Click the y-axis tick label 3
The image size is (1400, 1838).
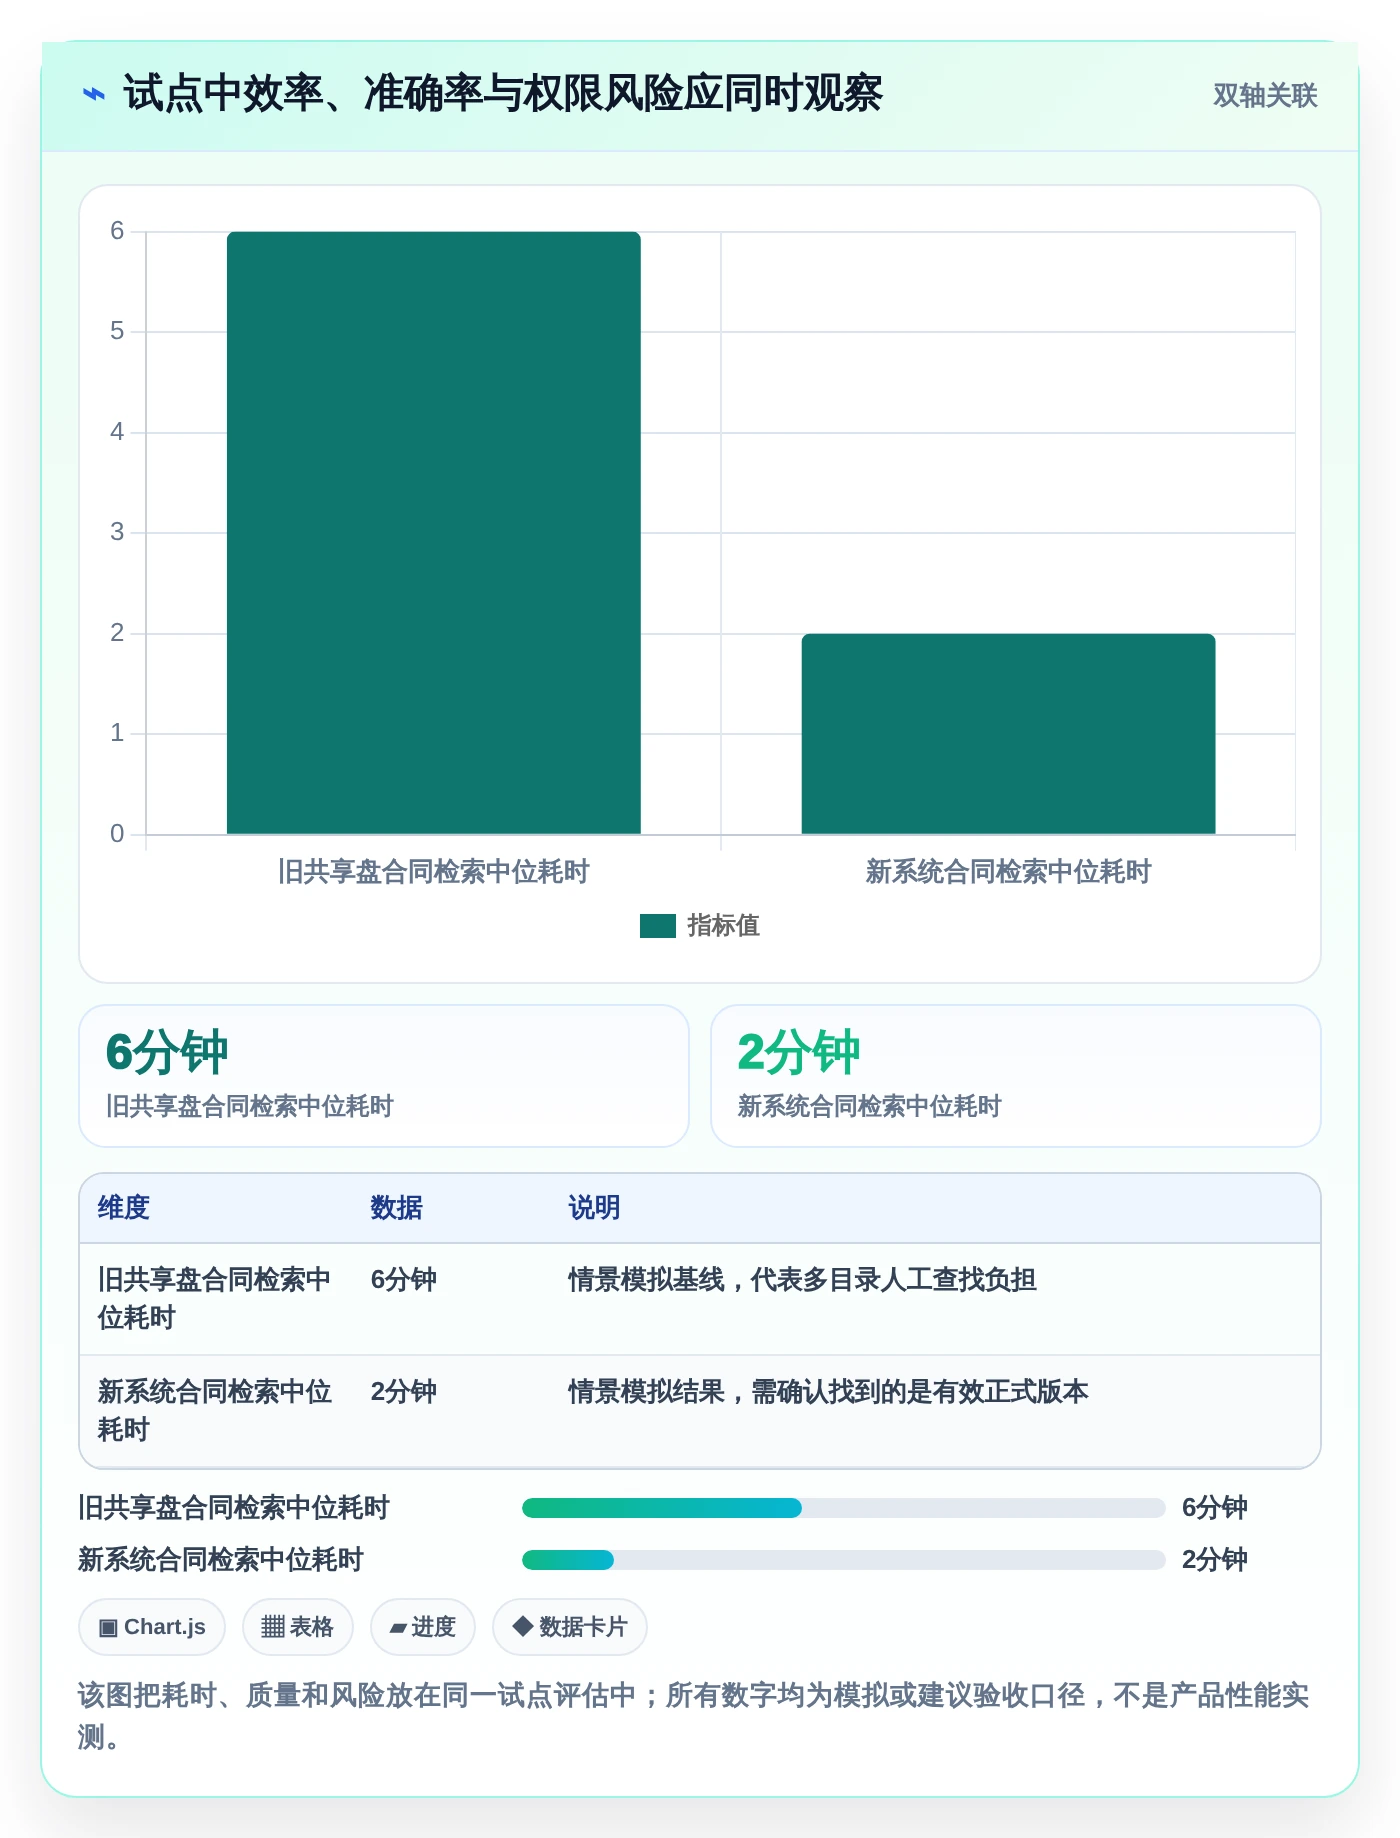pos(117,532)
